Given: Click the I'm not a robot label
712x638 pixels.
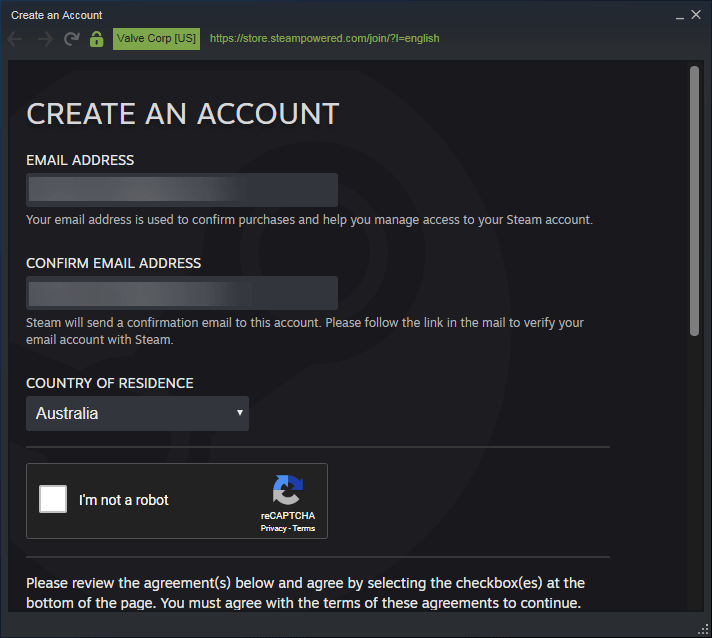Looking at the screenshot, I should tap(124, 500).
